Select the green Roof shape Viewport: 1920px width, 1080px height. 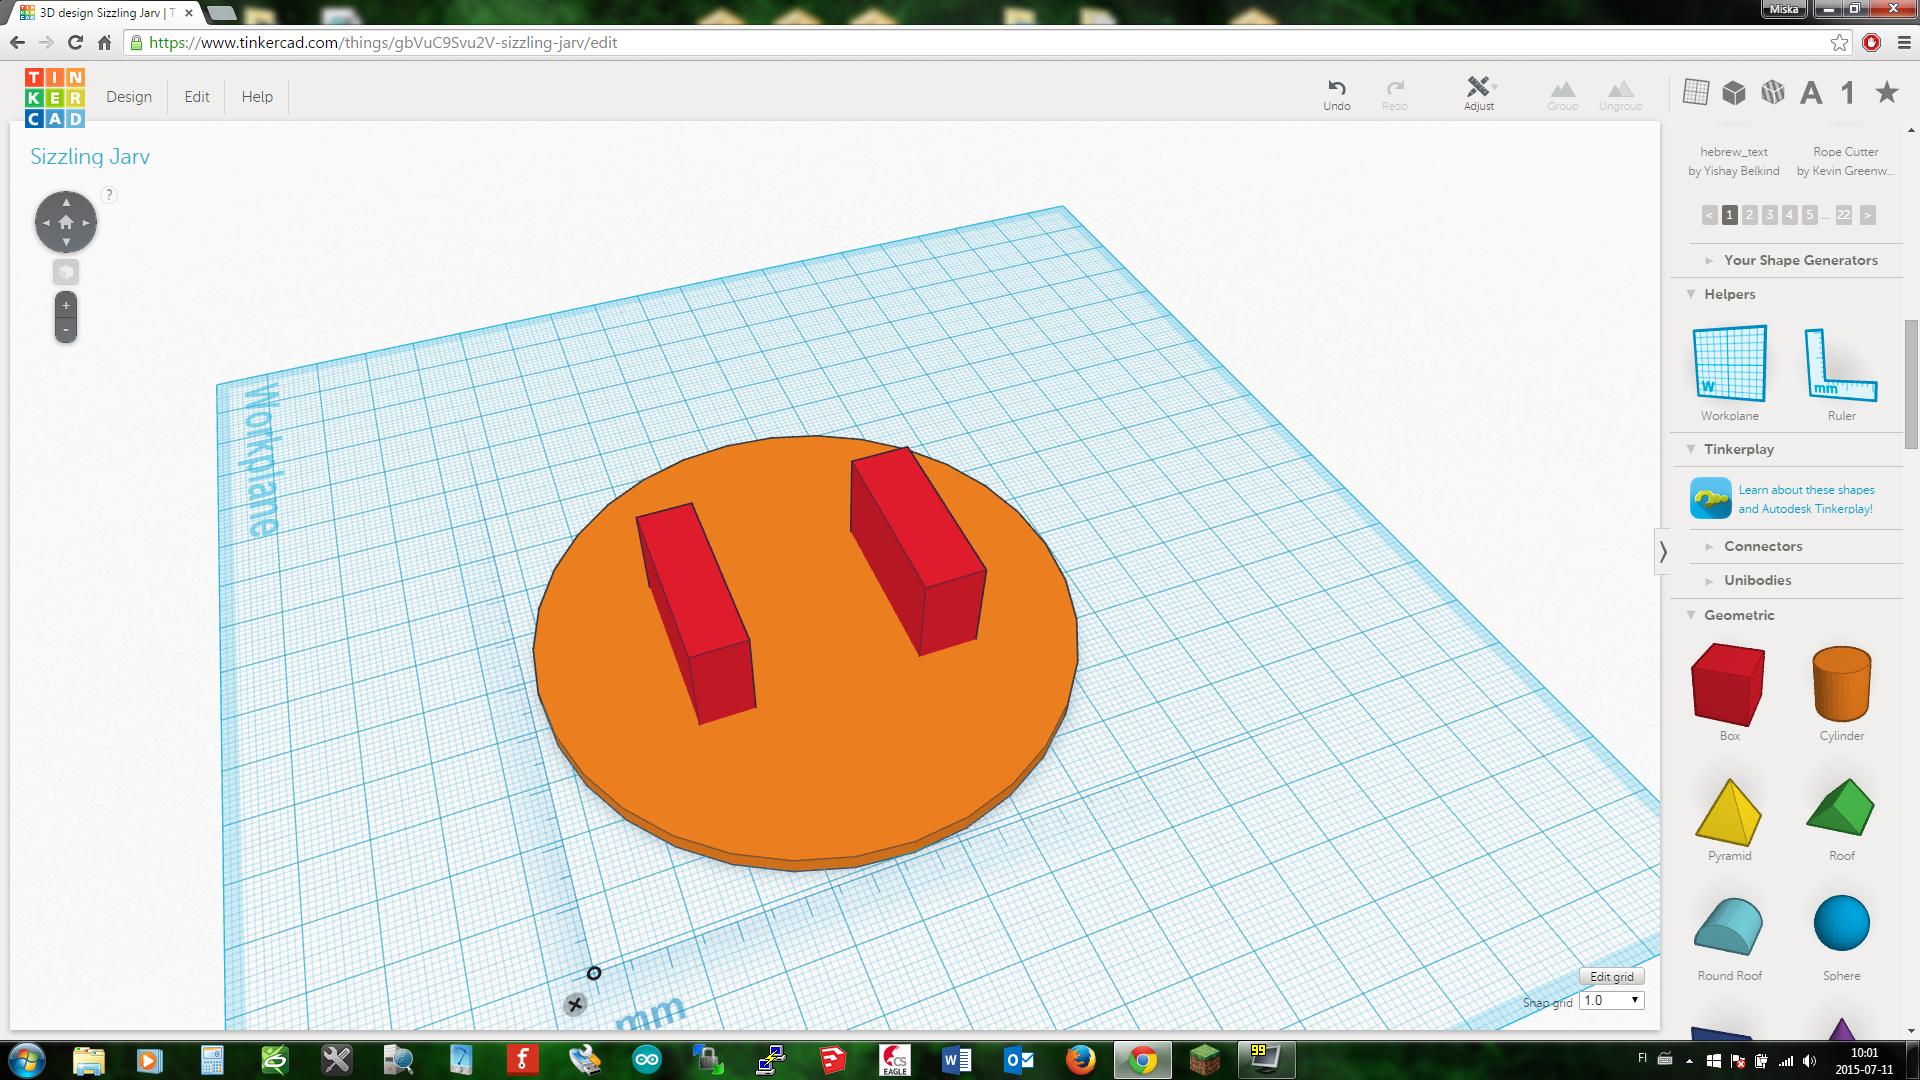coord(1841,808)
